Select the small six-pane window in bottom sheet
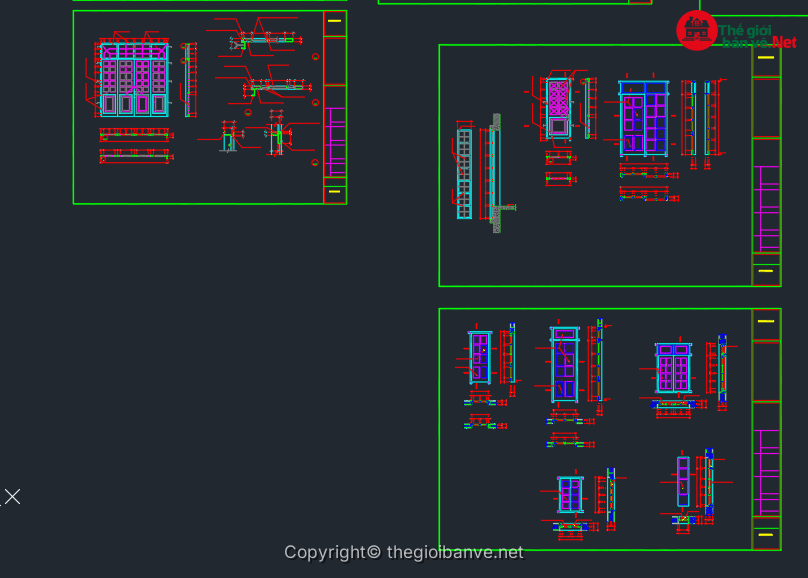 pos(570,495)
